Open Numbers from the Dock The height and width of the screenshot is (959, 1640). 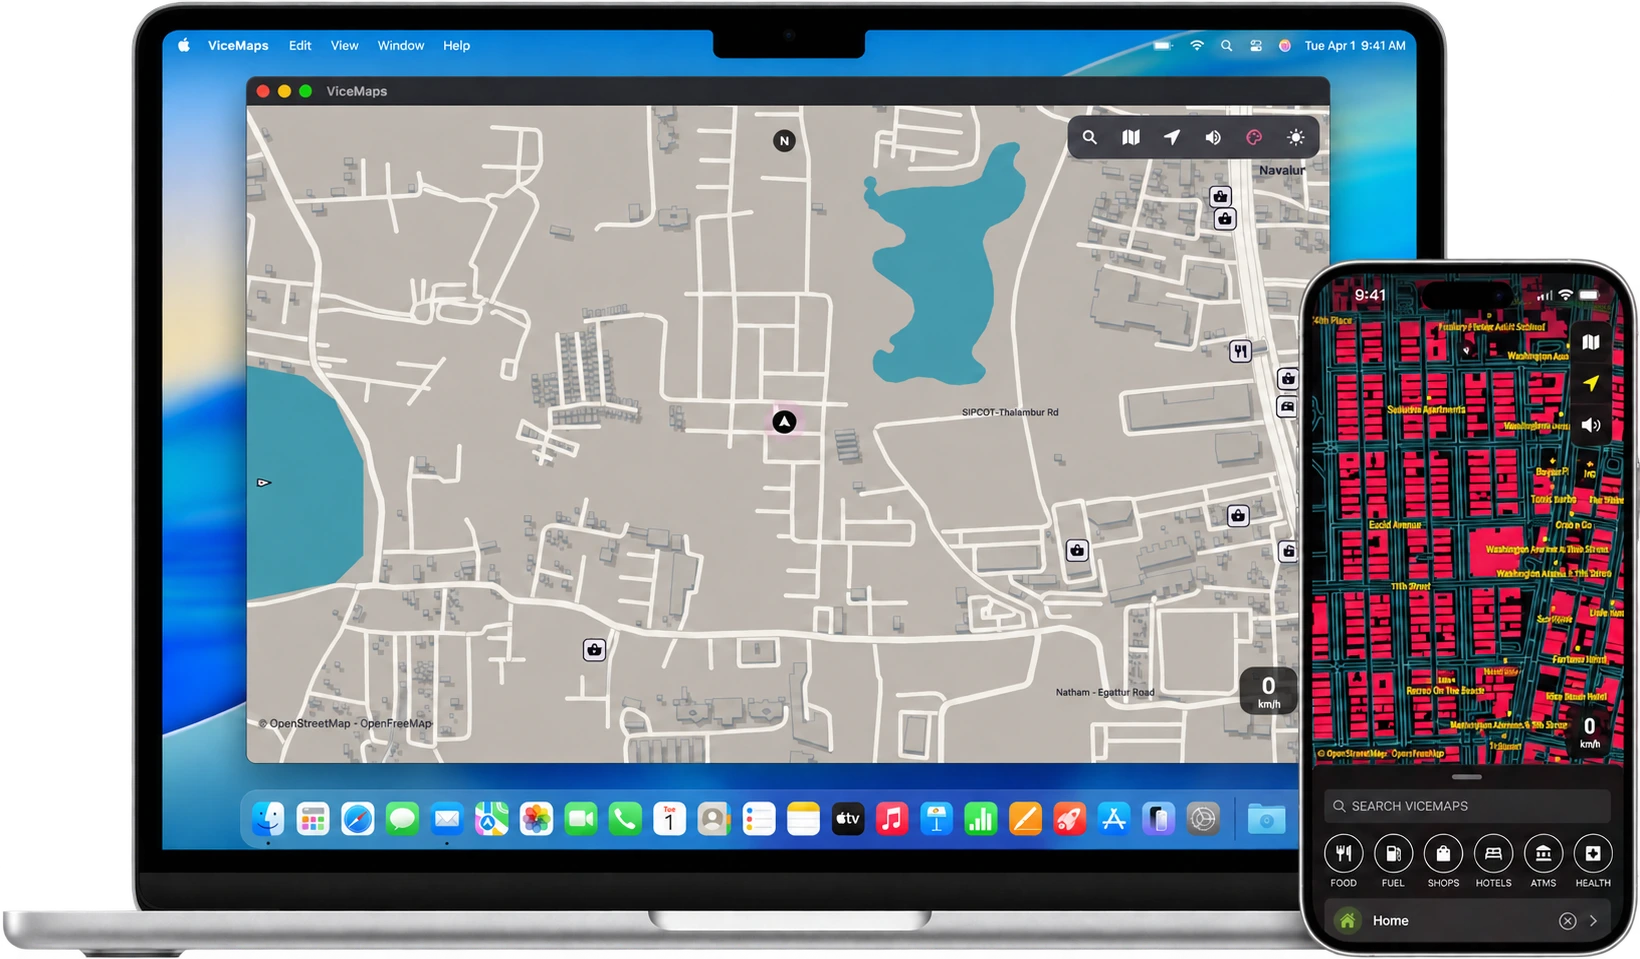(981, 820)
